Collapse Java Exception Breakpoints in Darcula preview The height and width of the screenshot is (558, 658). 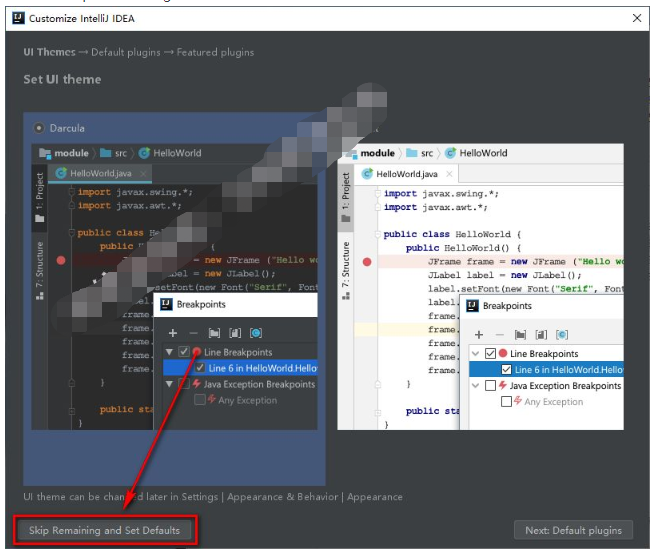(x=170, y=384)
